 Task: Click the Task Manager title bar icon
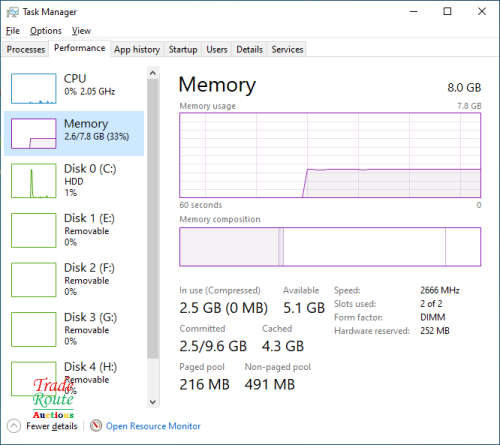(x=13, y=12)
